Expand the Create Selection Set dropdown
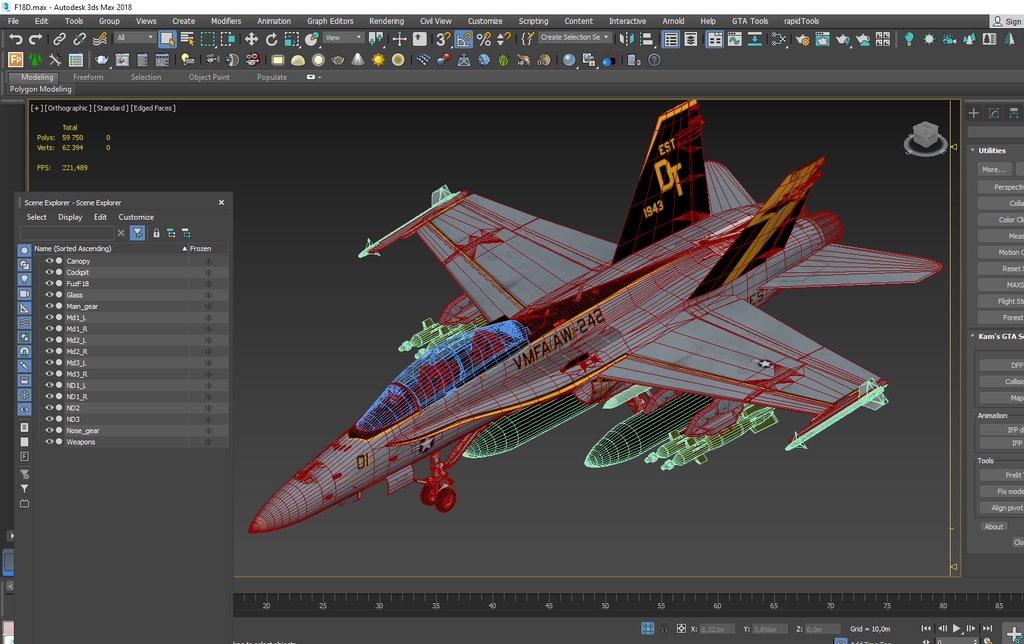 point(575,38)
